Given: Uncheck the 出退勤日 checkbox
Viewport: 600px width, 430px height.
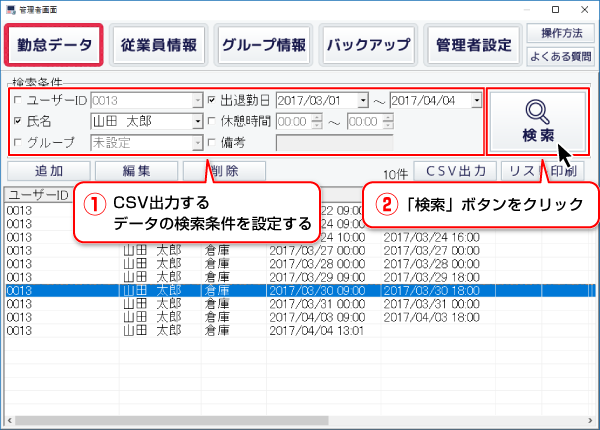Looking at the screenshot, I should 225,100.
